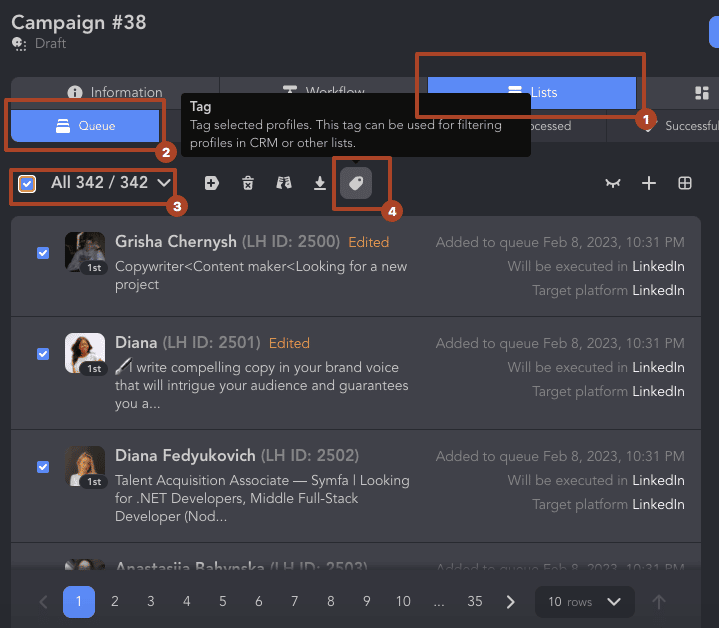719x628 pixels.
Task: Click Copywriter<Content maker headline text
Action: tap(261, 275)
